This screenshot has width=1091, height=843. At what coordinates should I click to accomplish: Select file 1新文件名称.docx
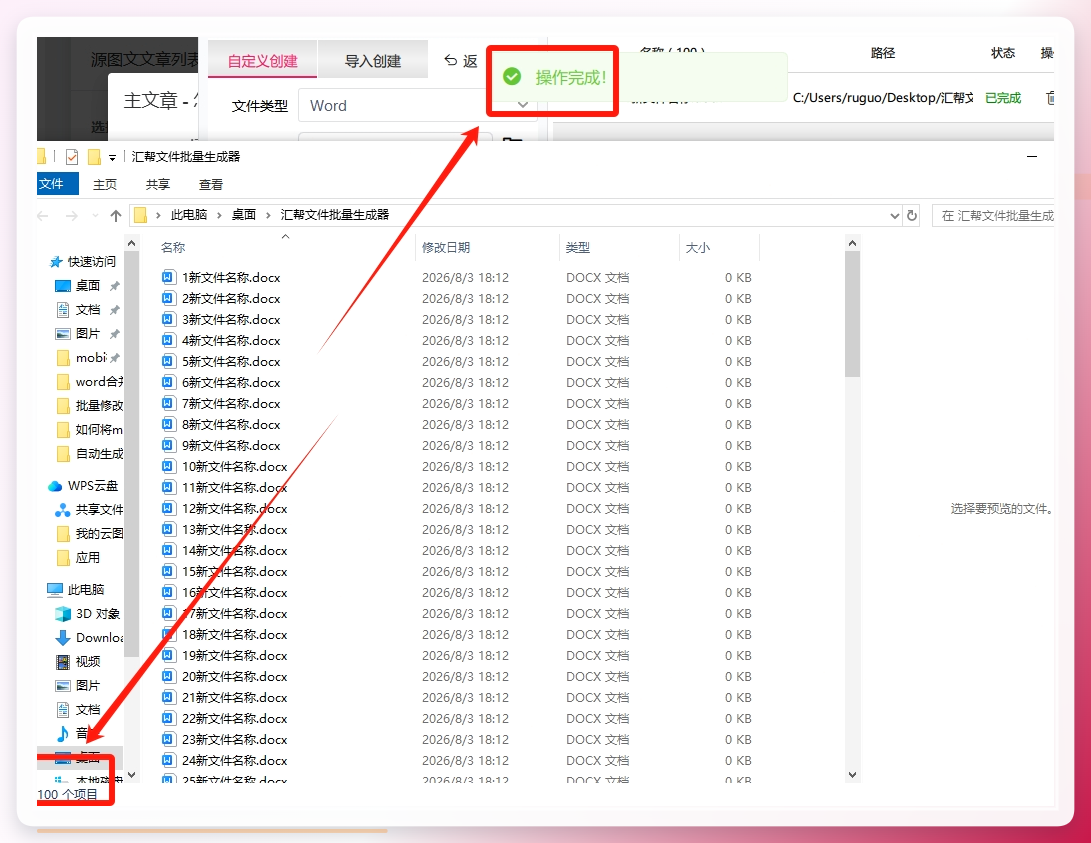point(231,278)
